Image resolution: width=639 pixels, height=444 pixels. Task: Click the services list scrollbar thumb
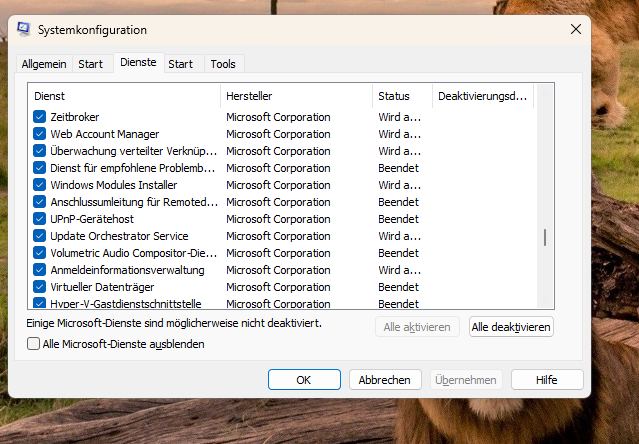(545, 237)
